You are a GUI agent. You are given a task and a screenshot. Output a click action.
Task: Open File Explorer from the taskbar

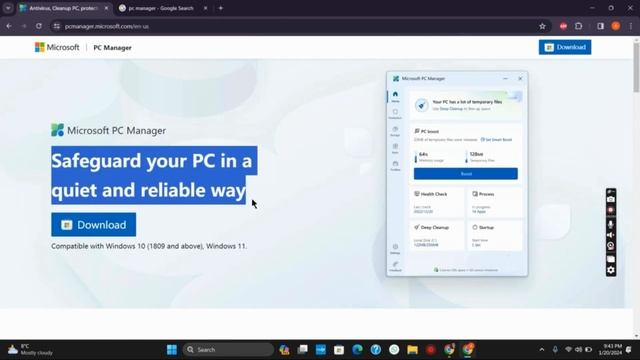413,349
